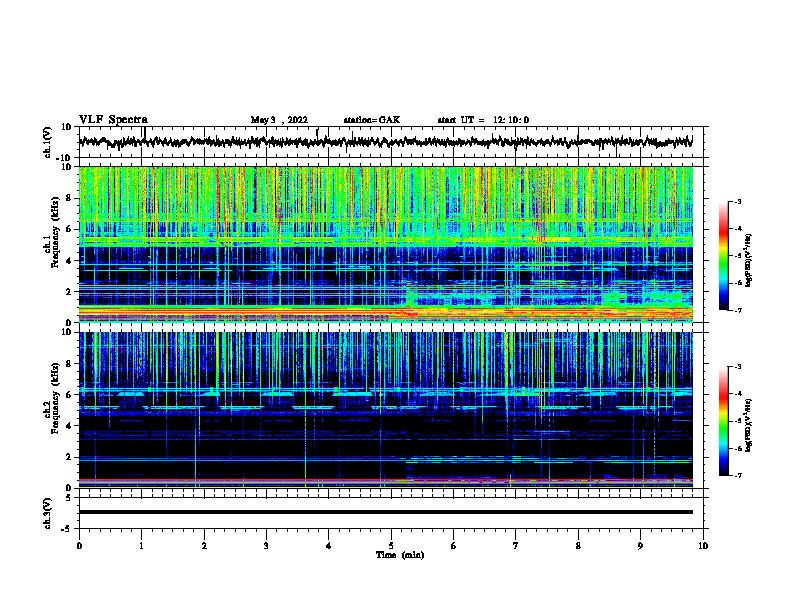Click '-3' on the ch.2 color bar scale
Screen dimensions: 792x612
tap(737, 367)
